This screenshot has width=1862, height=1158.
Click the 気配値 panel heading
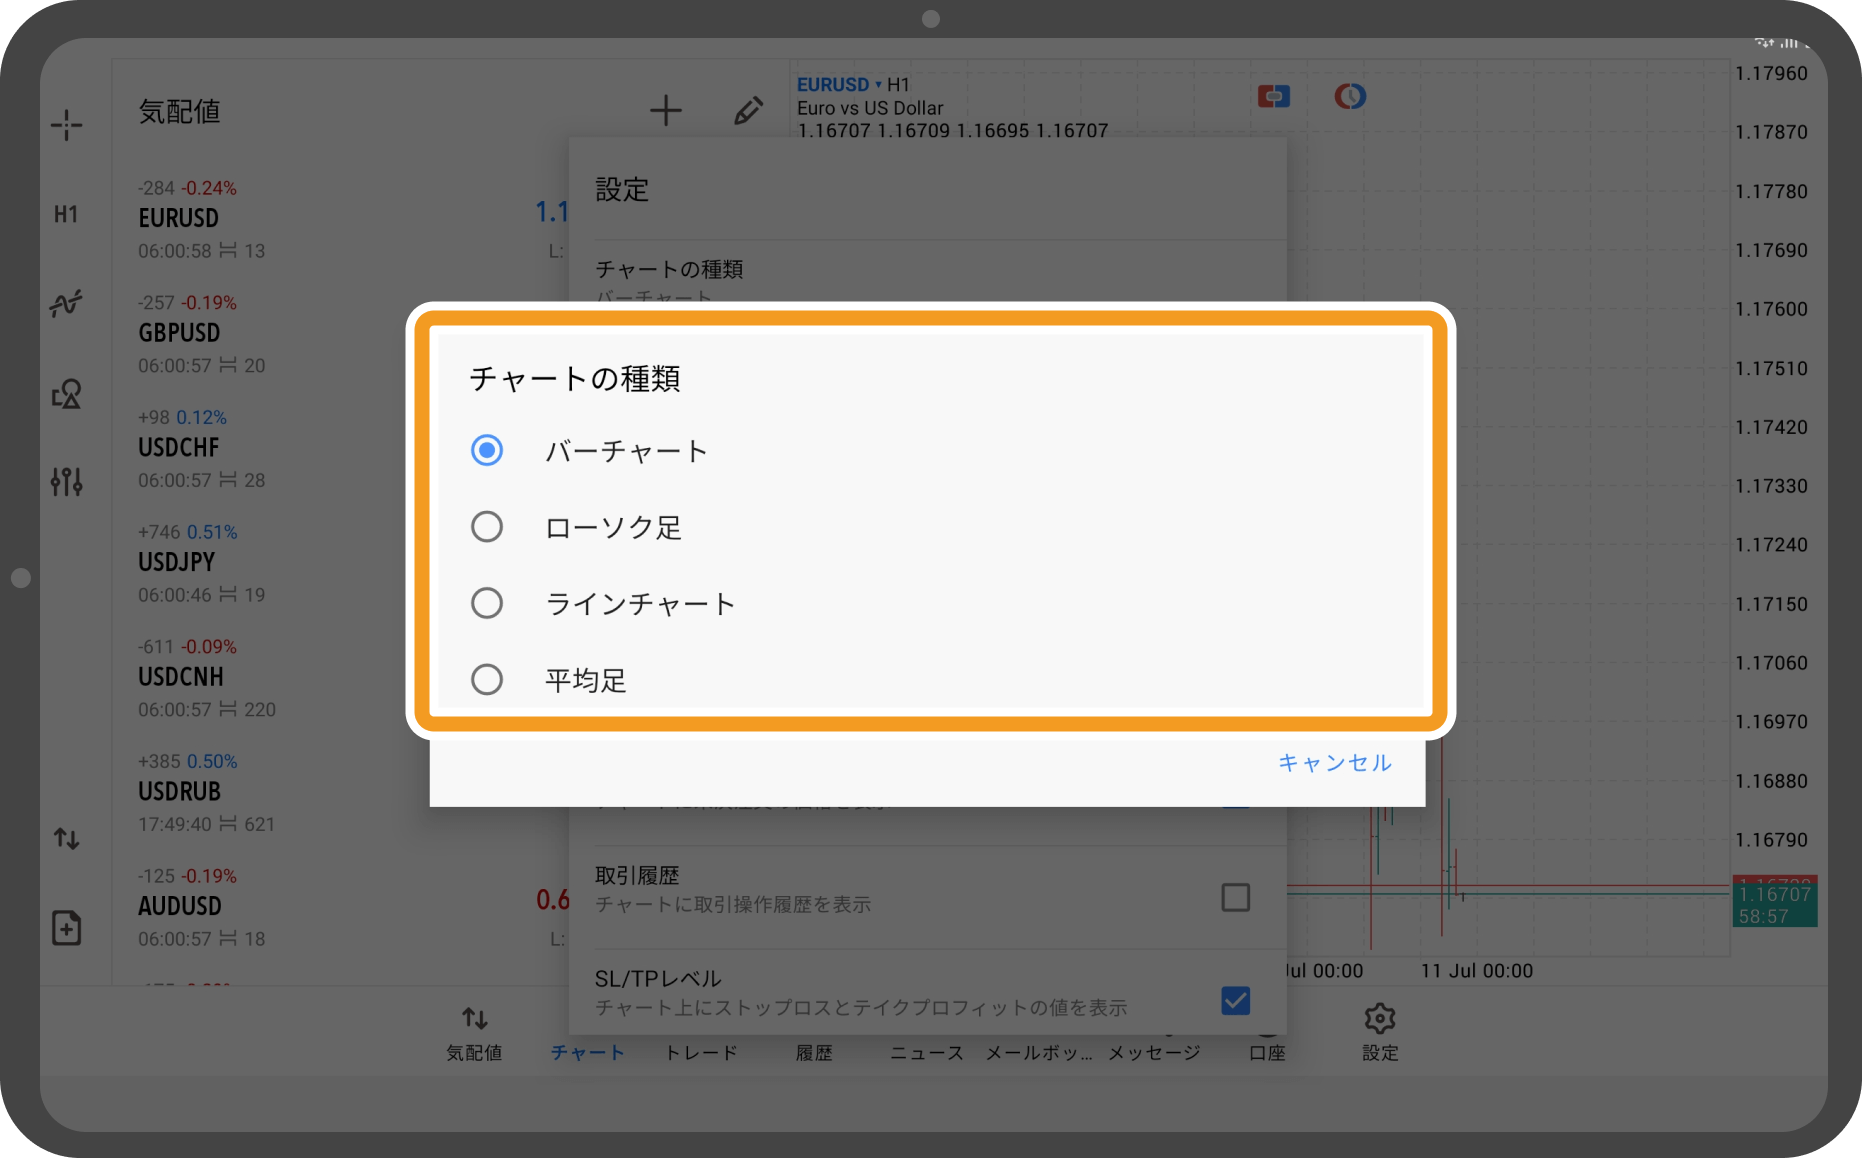tap(179, 112)
